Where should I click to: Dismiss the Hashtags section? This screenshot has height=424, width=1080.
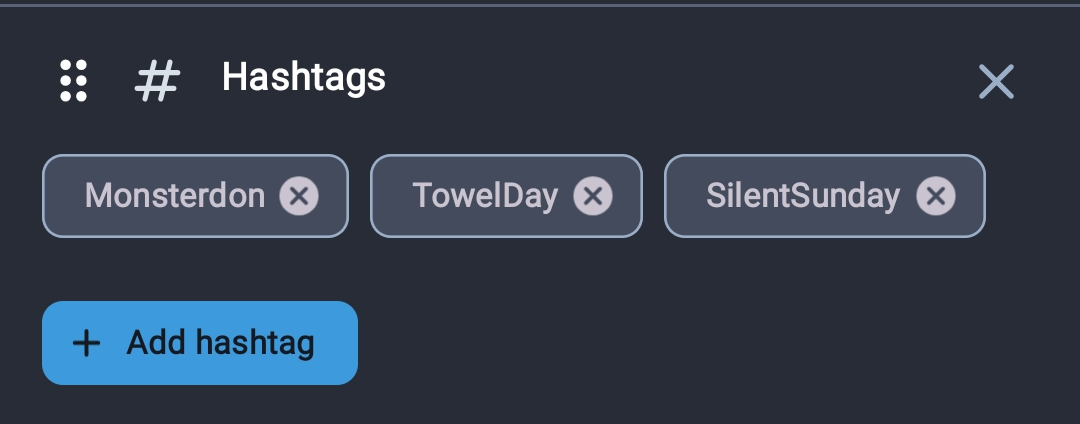tap(996, 81)
